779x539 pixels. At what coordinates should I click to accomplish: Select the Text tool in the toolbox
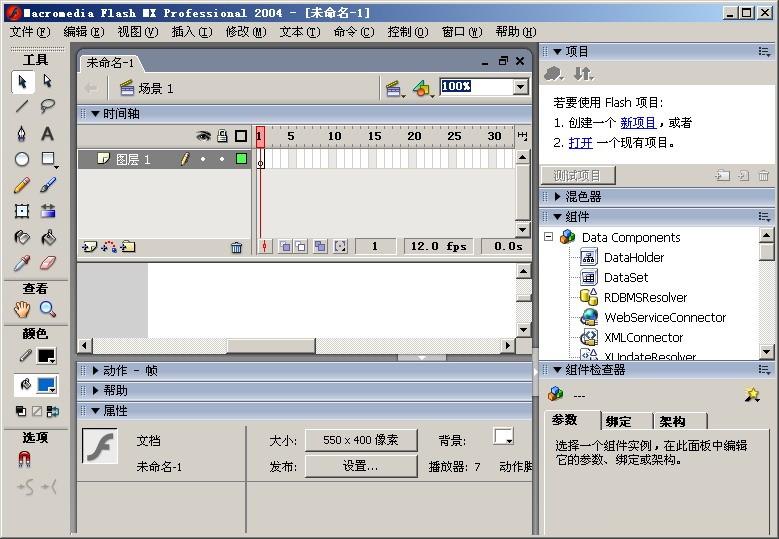click(47, 134)
